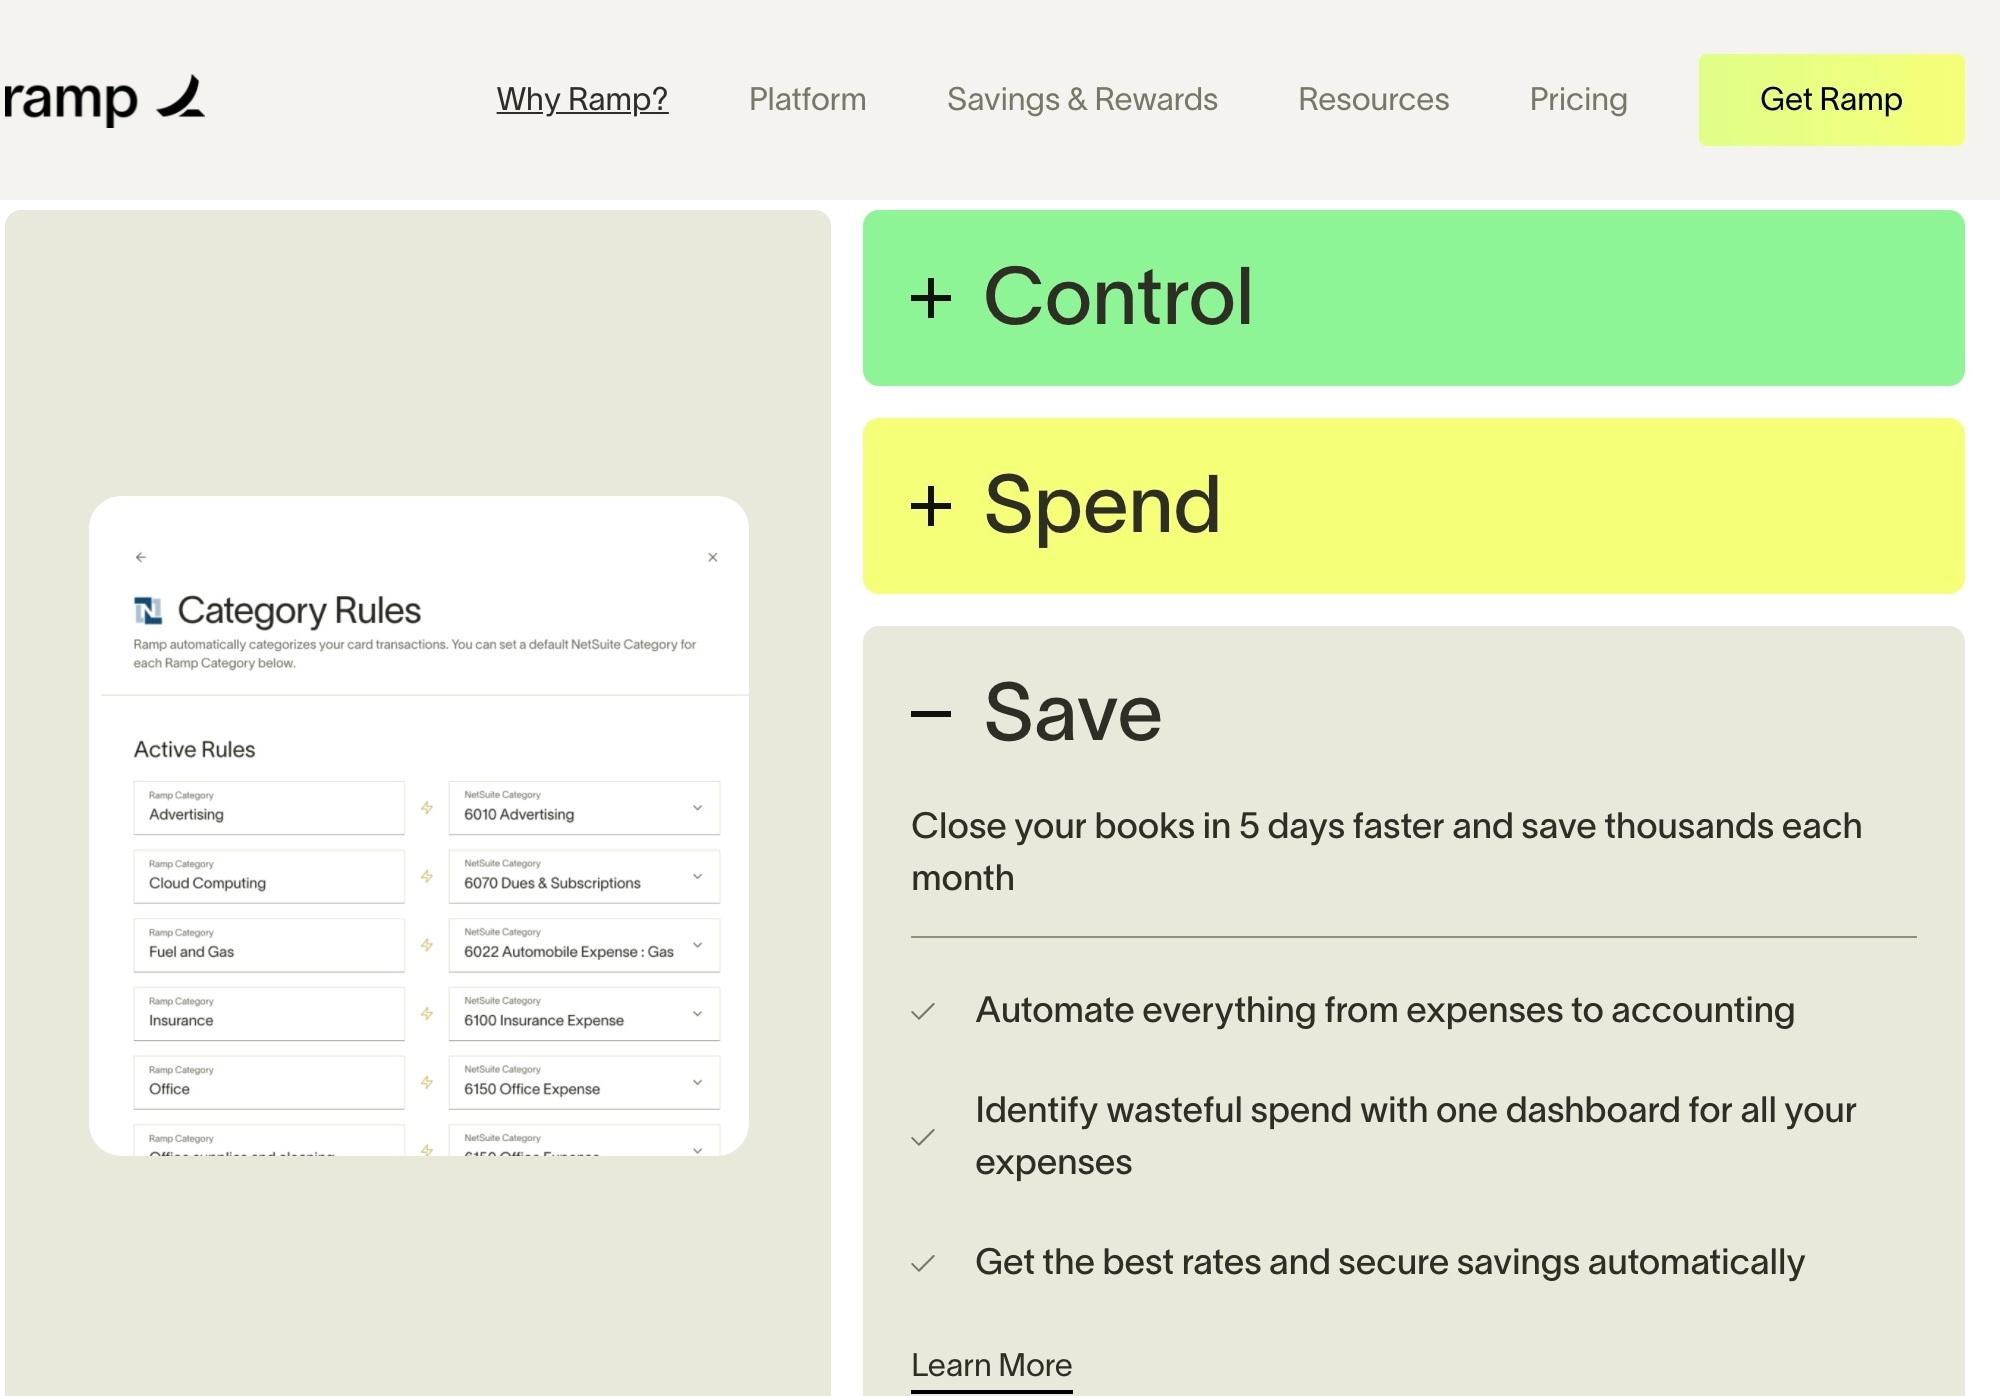The width and height of the screenshot is (2000, 1396).
Task: Click the Insurance Ramp Category field
Action: tap(269, 1014)
